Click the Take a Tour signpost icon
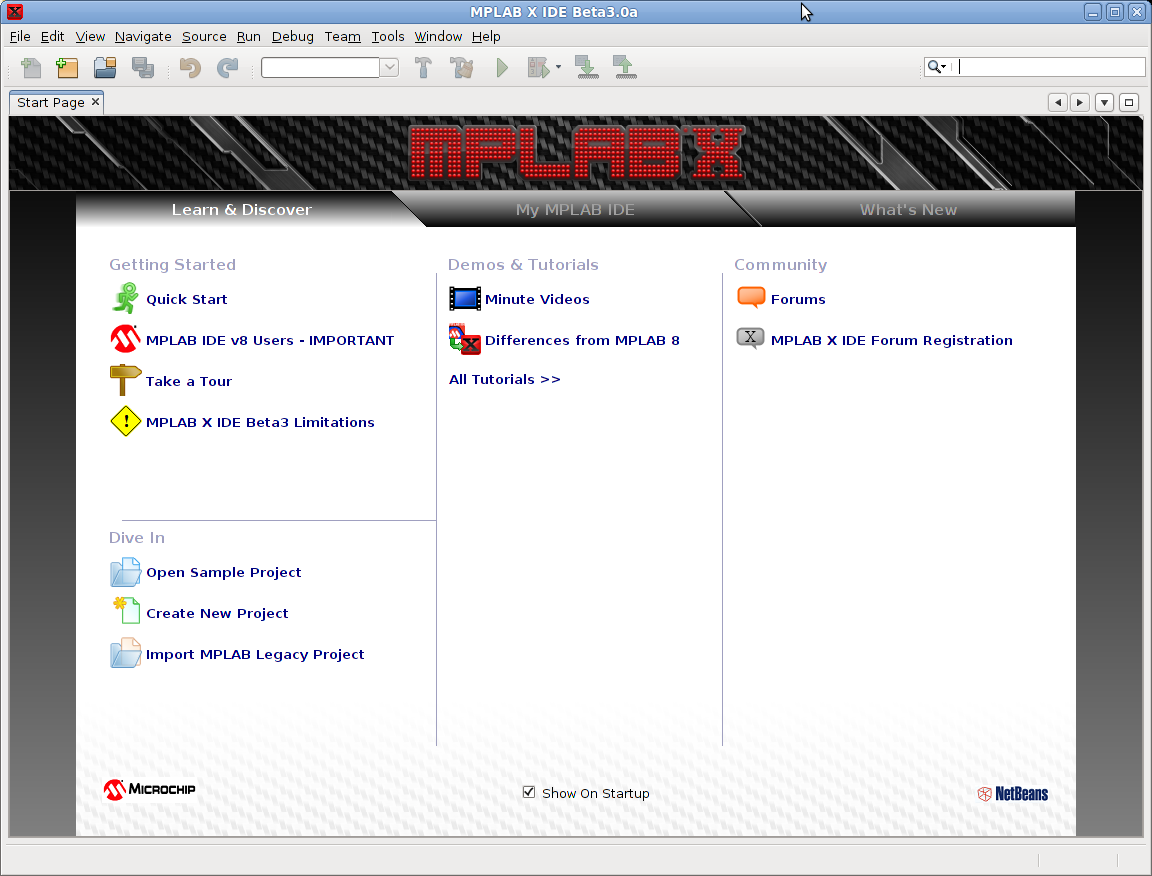 point(125,381)
